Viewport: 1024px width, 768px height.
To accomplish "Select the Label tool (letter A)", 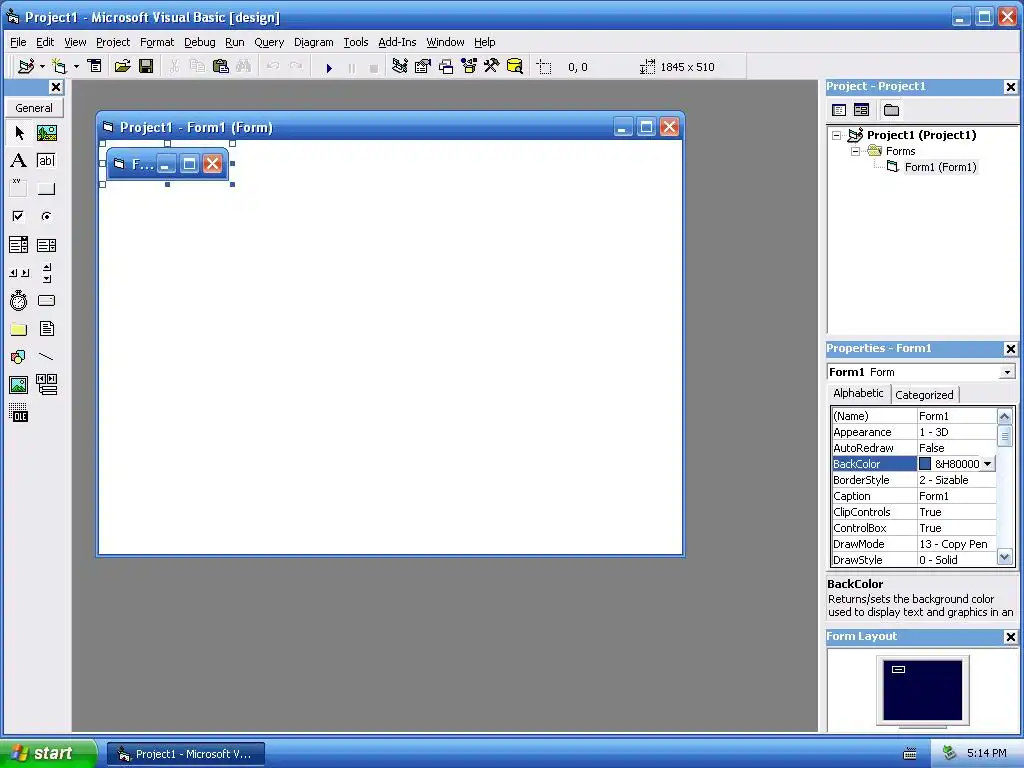I will (x=19, y=161).
